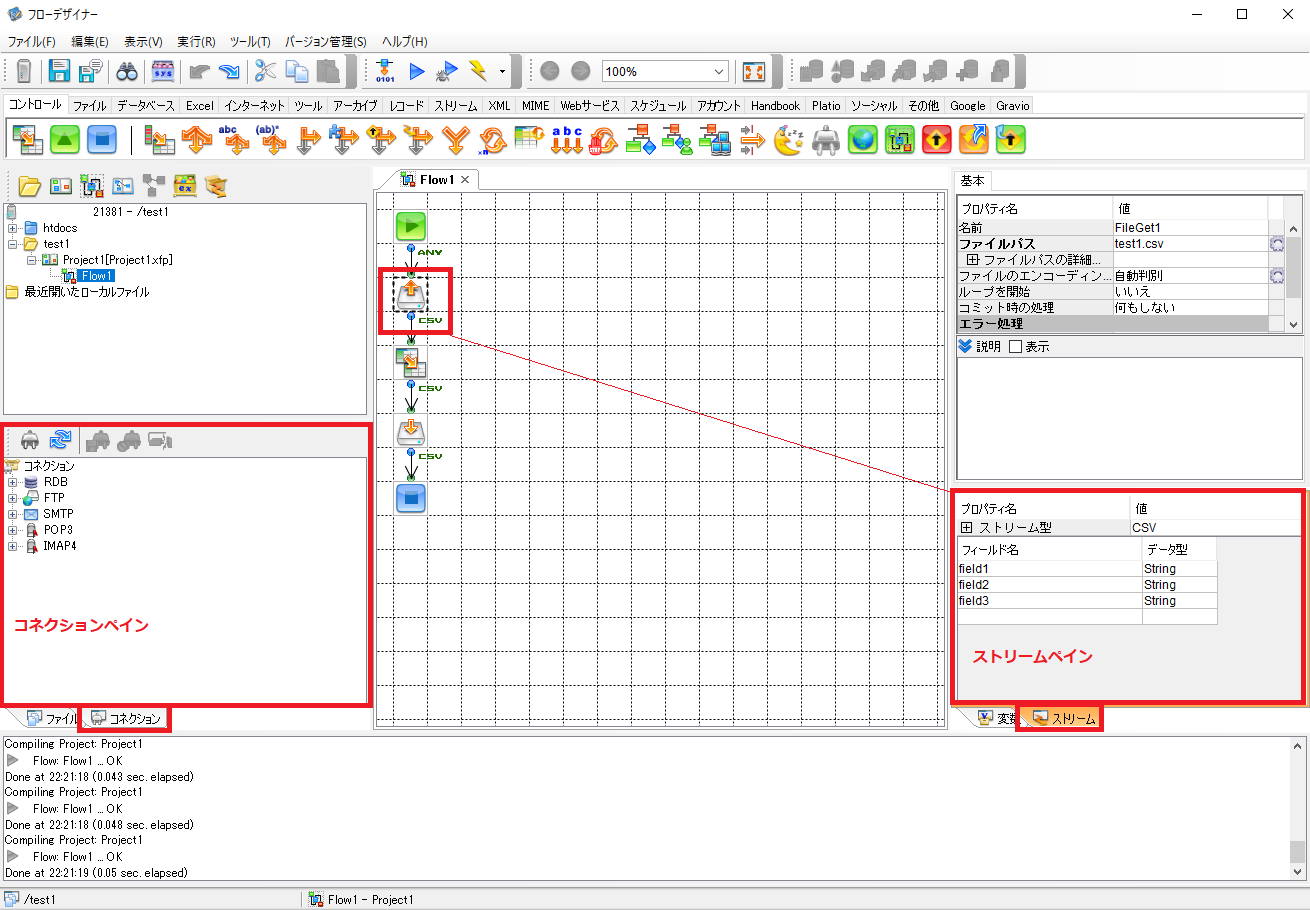Open the ファイル(F) menu

click(32, 42)
